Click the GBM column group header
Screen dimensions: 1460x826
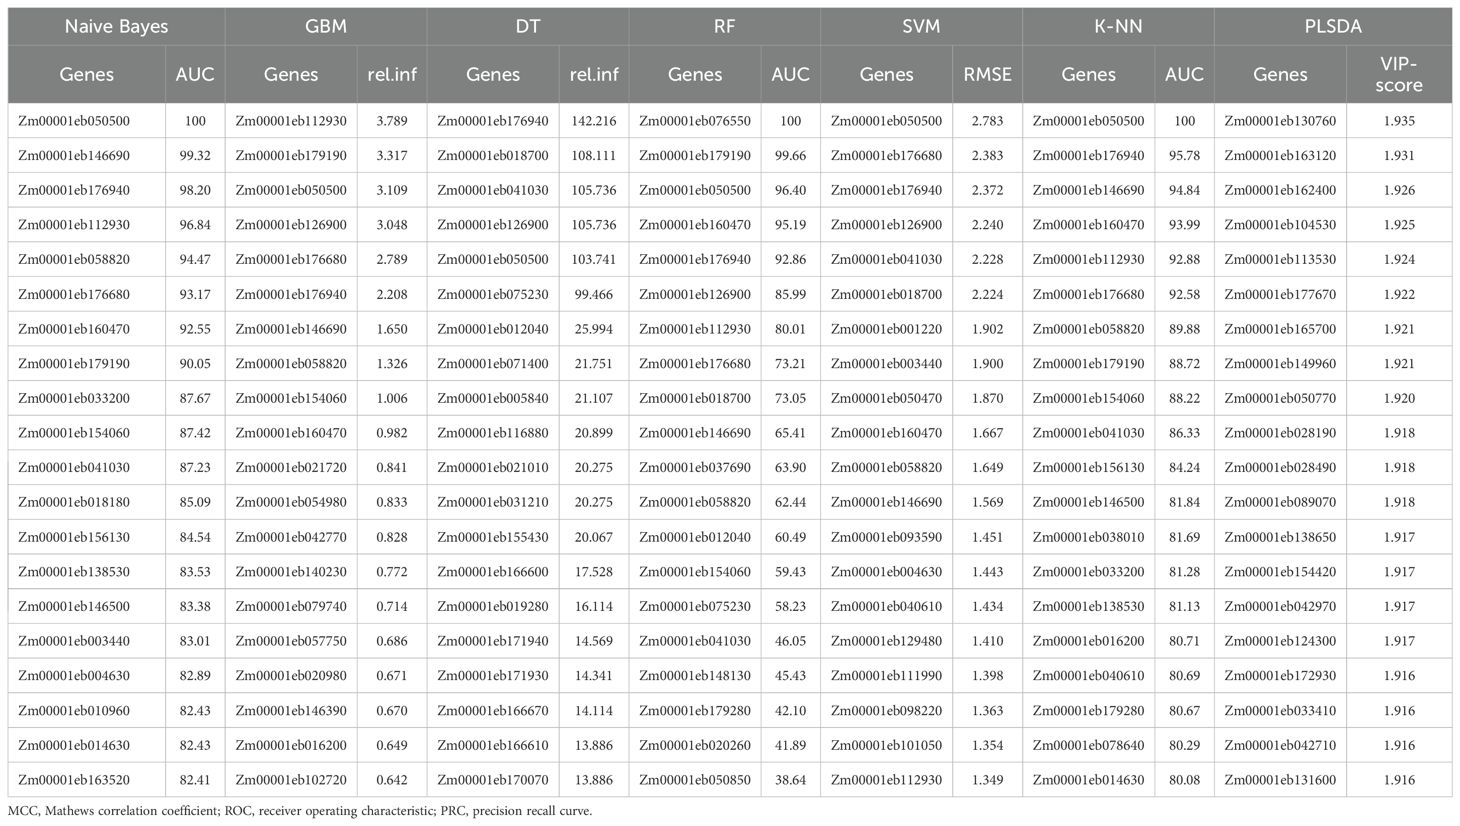point(326,27)
